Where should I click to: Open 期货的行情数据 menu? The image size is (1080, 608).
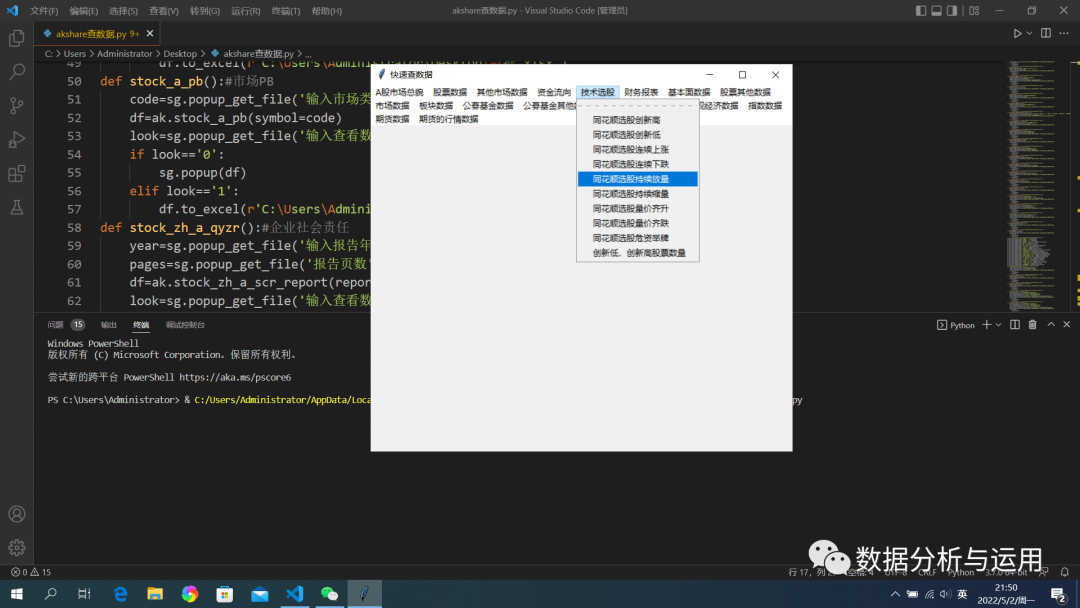coord(448,119)
